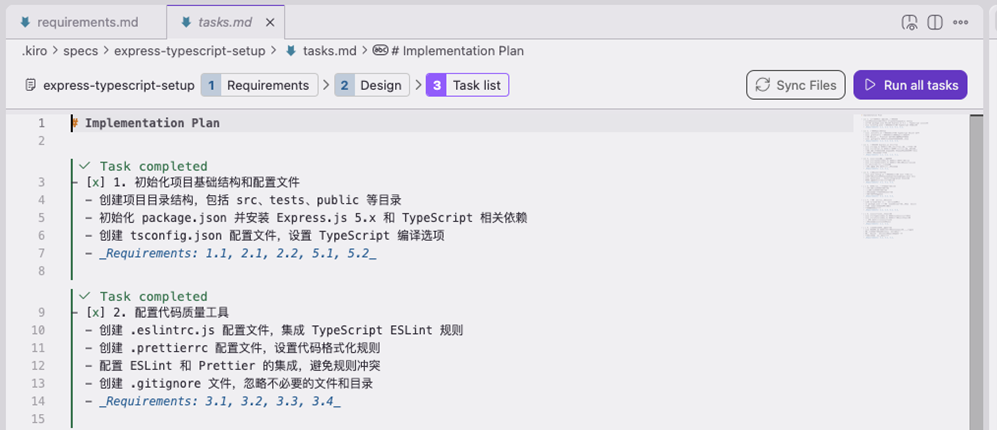Expand the .kiro breadcrumb segment
Screen dimensions: 997x430
[36, 51]
